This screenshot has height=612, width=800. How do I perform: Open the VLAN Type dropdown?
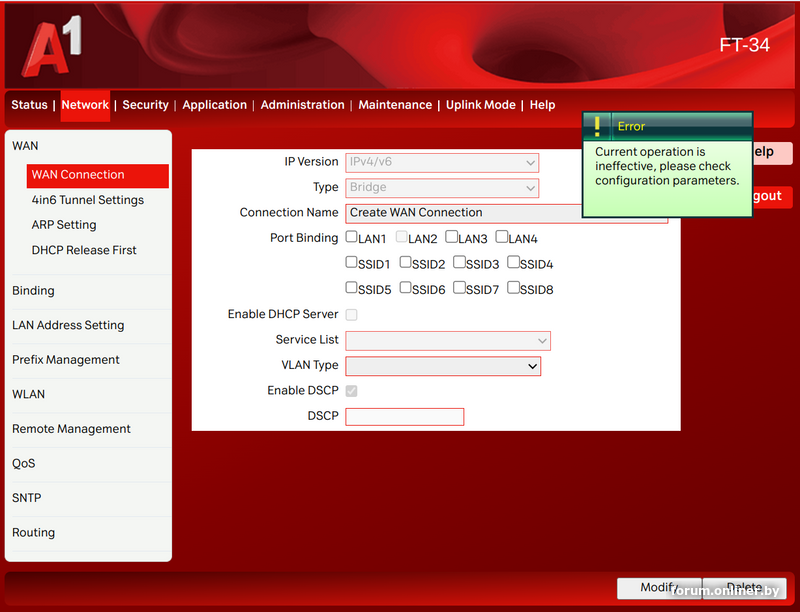click(442, 366)
